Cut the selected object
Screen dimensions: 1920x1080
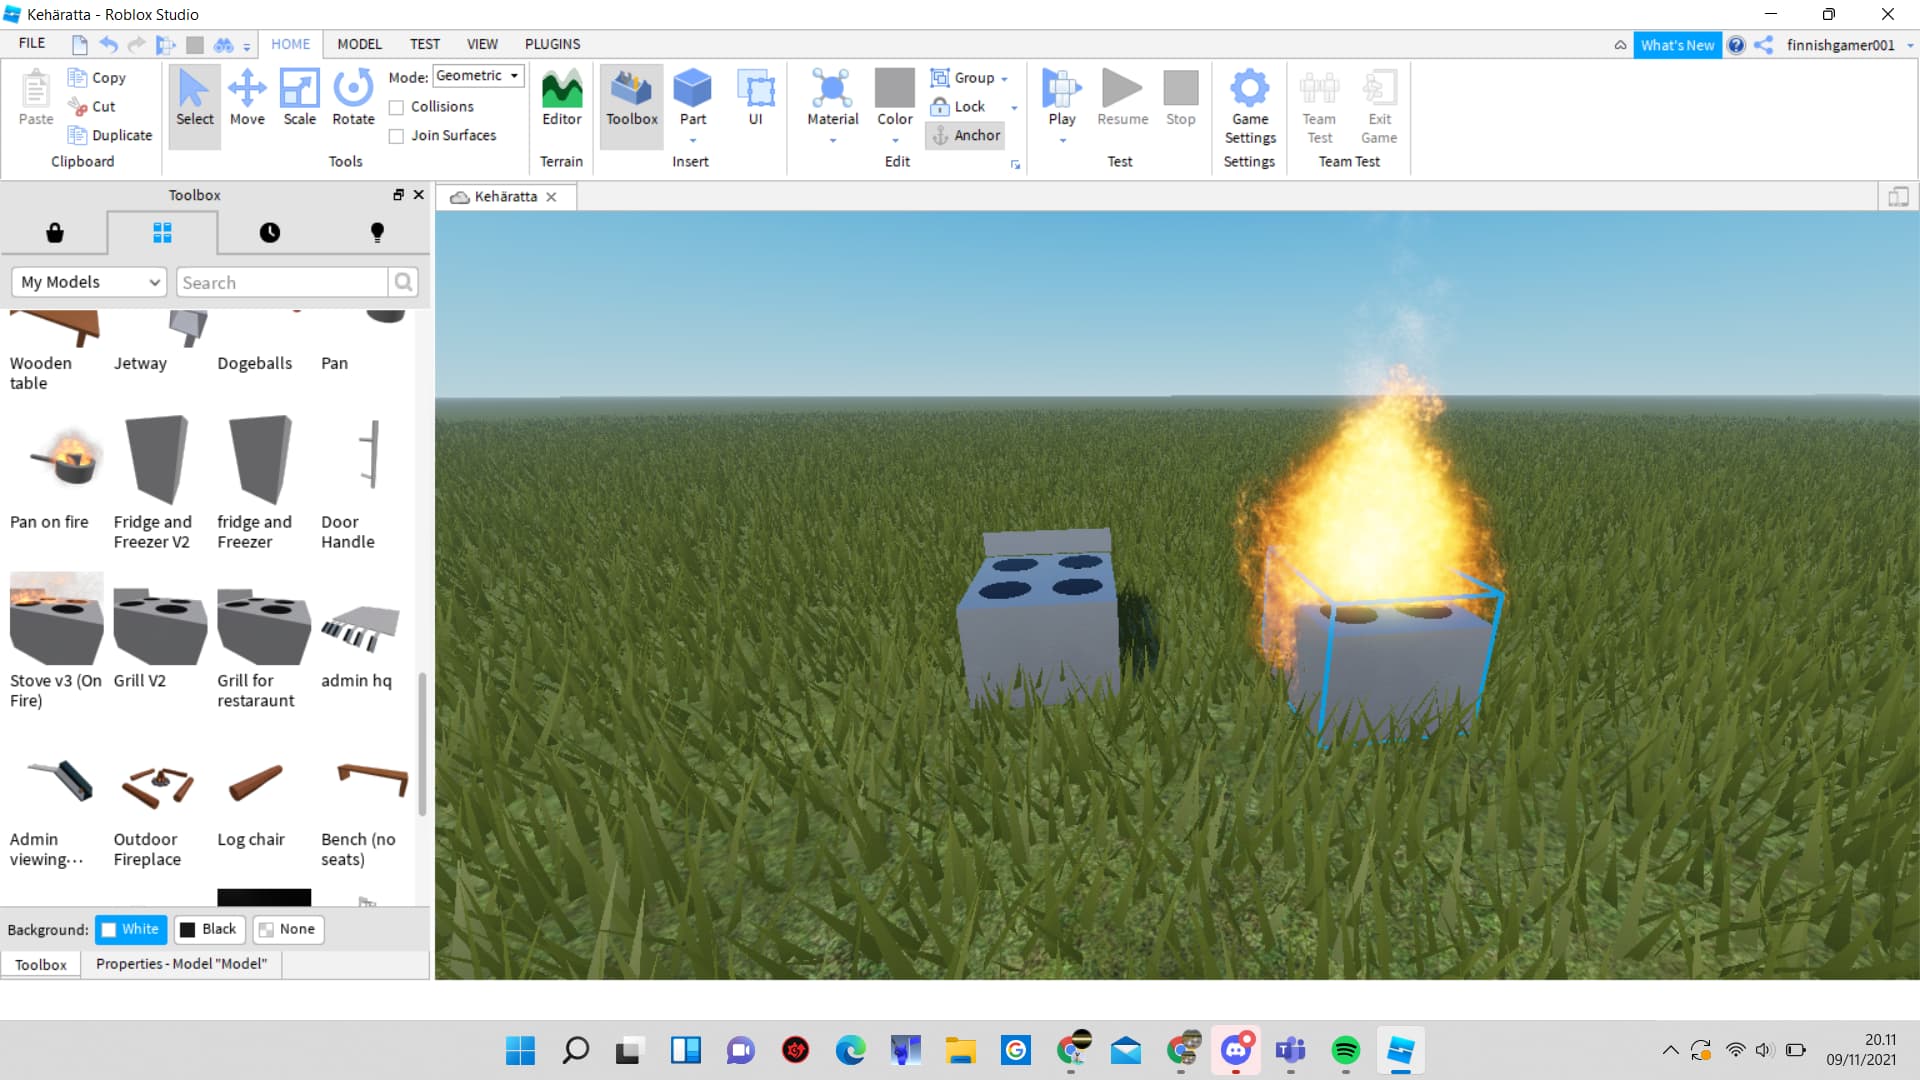92,106
